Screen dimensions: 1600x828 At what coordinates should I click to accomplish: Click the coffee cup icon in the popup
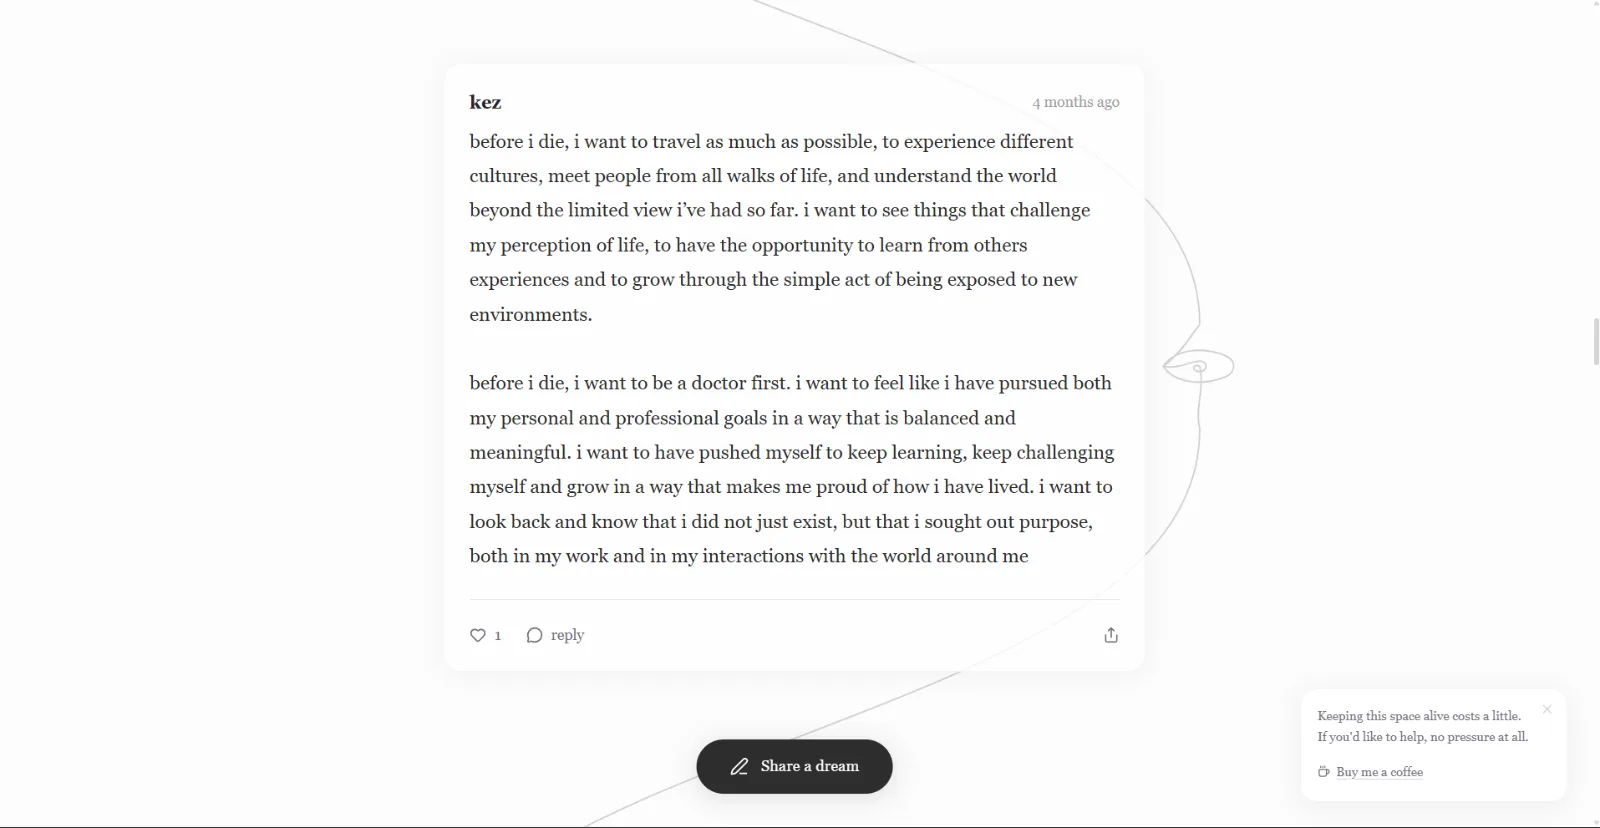[x=1324, y=772]
